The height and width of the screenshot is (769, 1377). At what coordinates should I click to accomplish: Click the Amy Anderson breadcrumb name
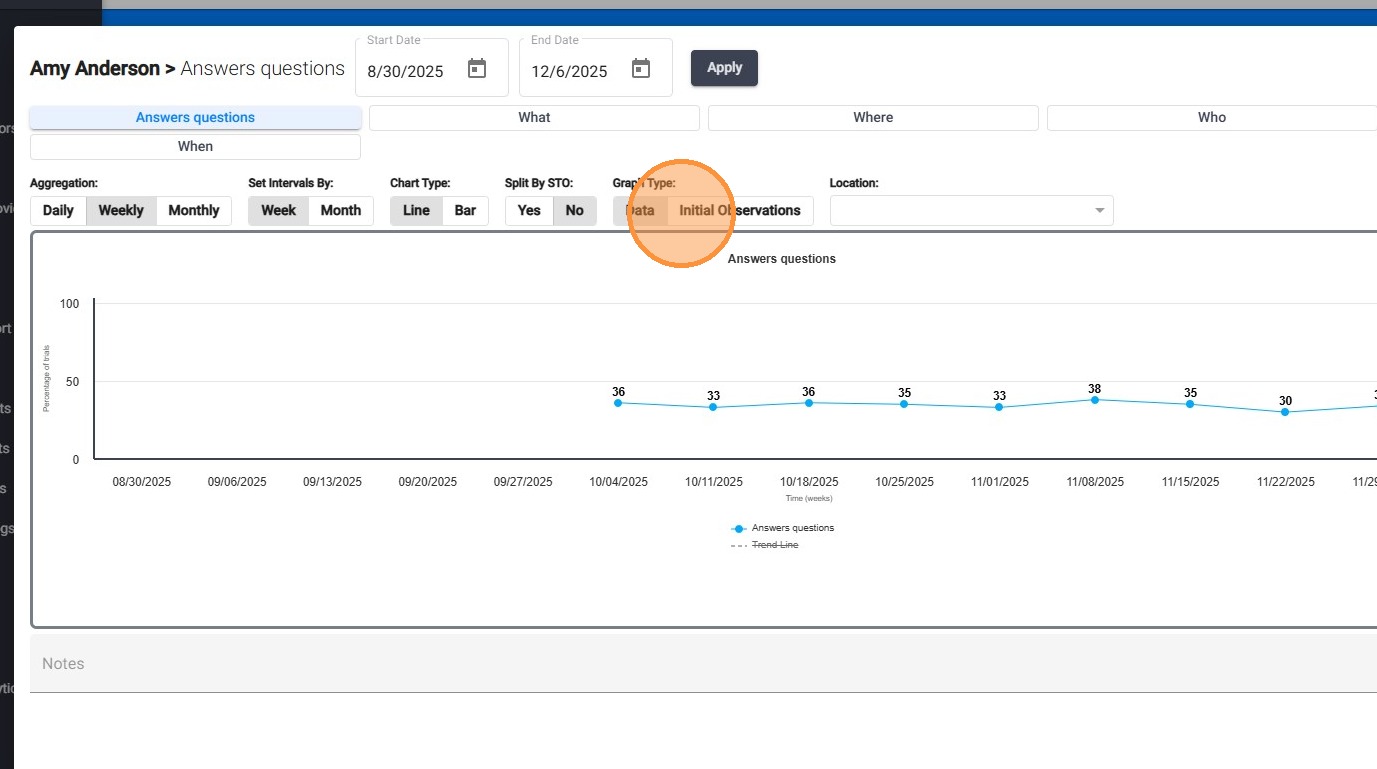pos(94,69)
